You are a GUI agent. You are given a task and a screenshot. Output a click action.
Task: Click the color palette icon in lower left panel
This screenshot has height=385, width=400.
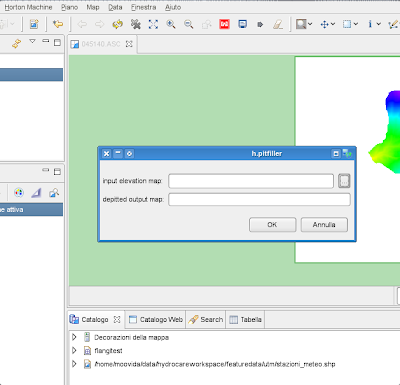point(19,193)
